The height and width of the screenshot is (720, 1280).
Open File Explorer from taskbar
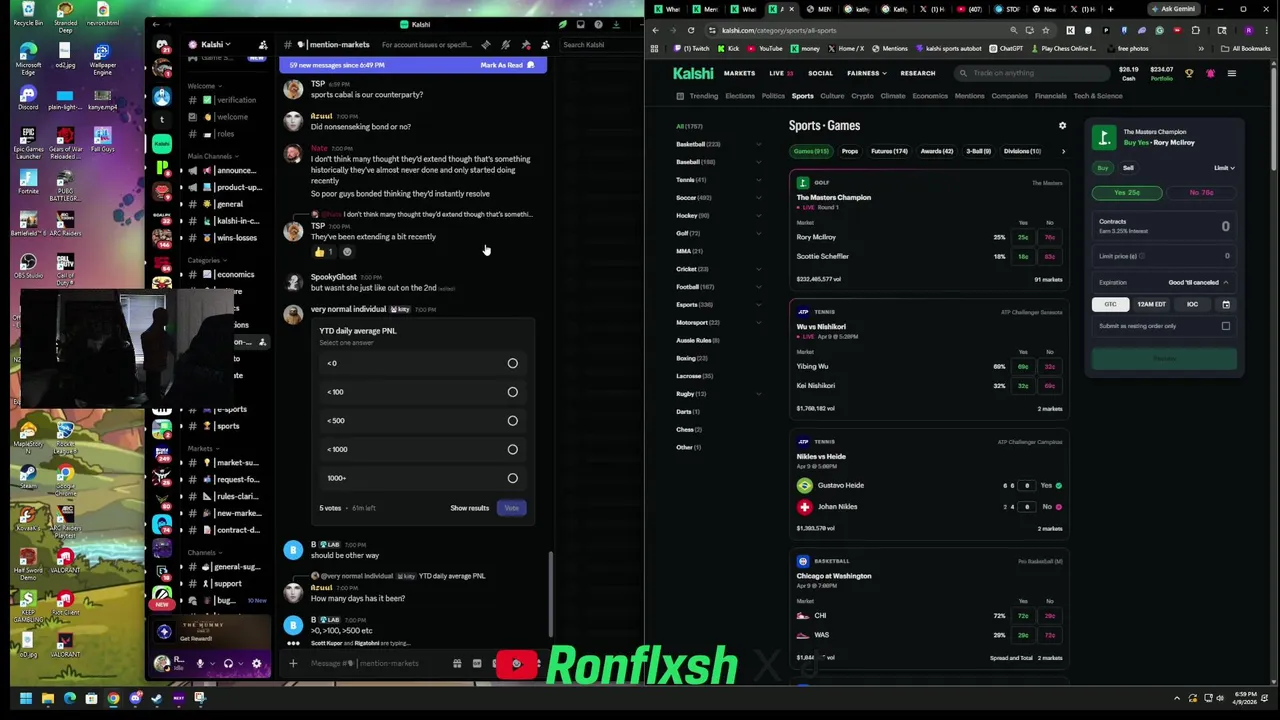coord(47,698)
